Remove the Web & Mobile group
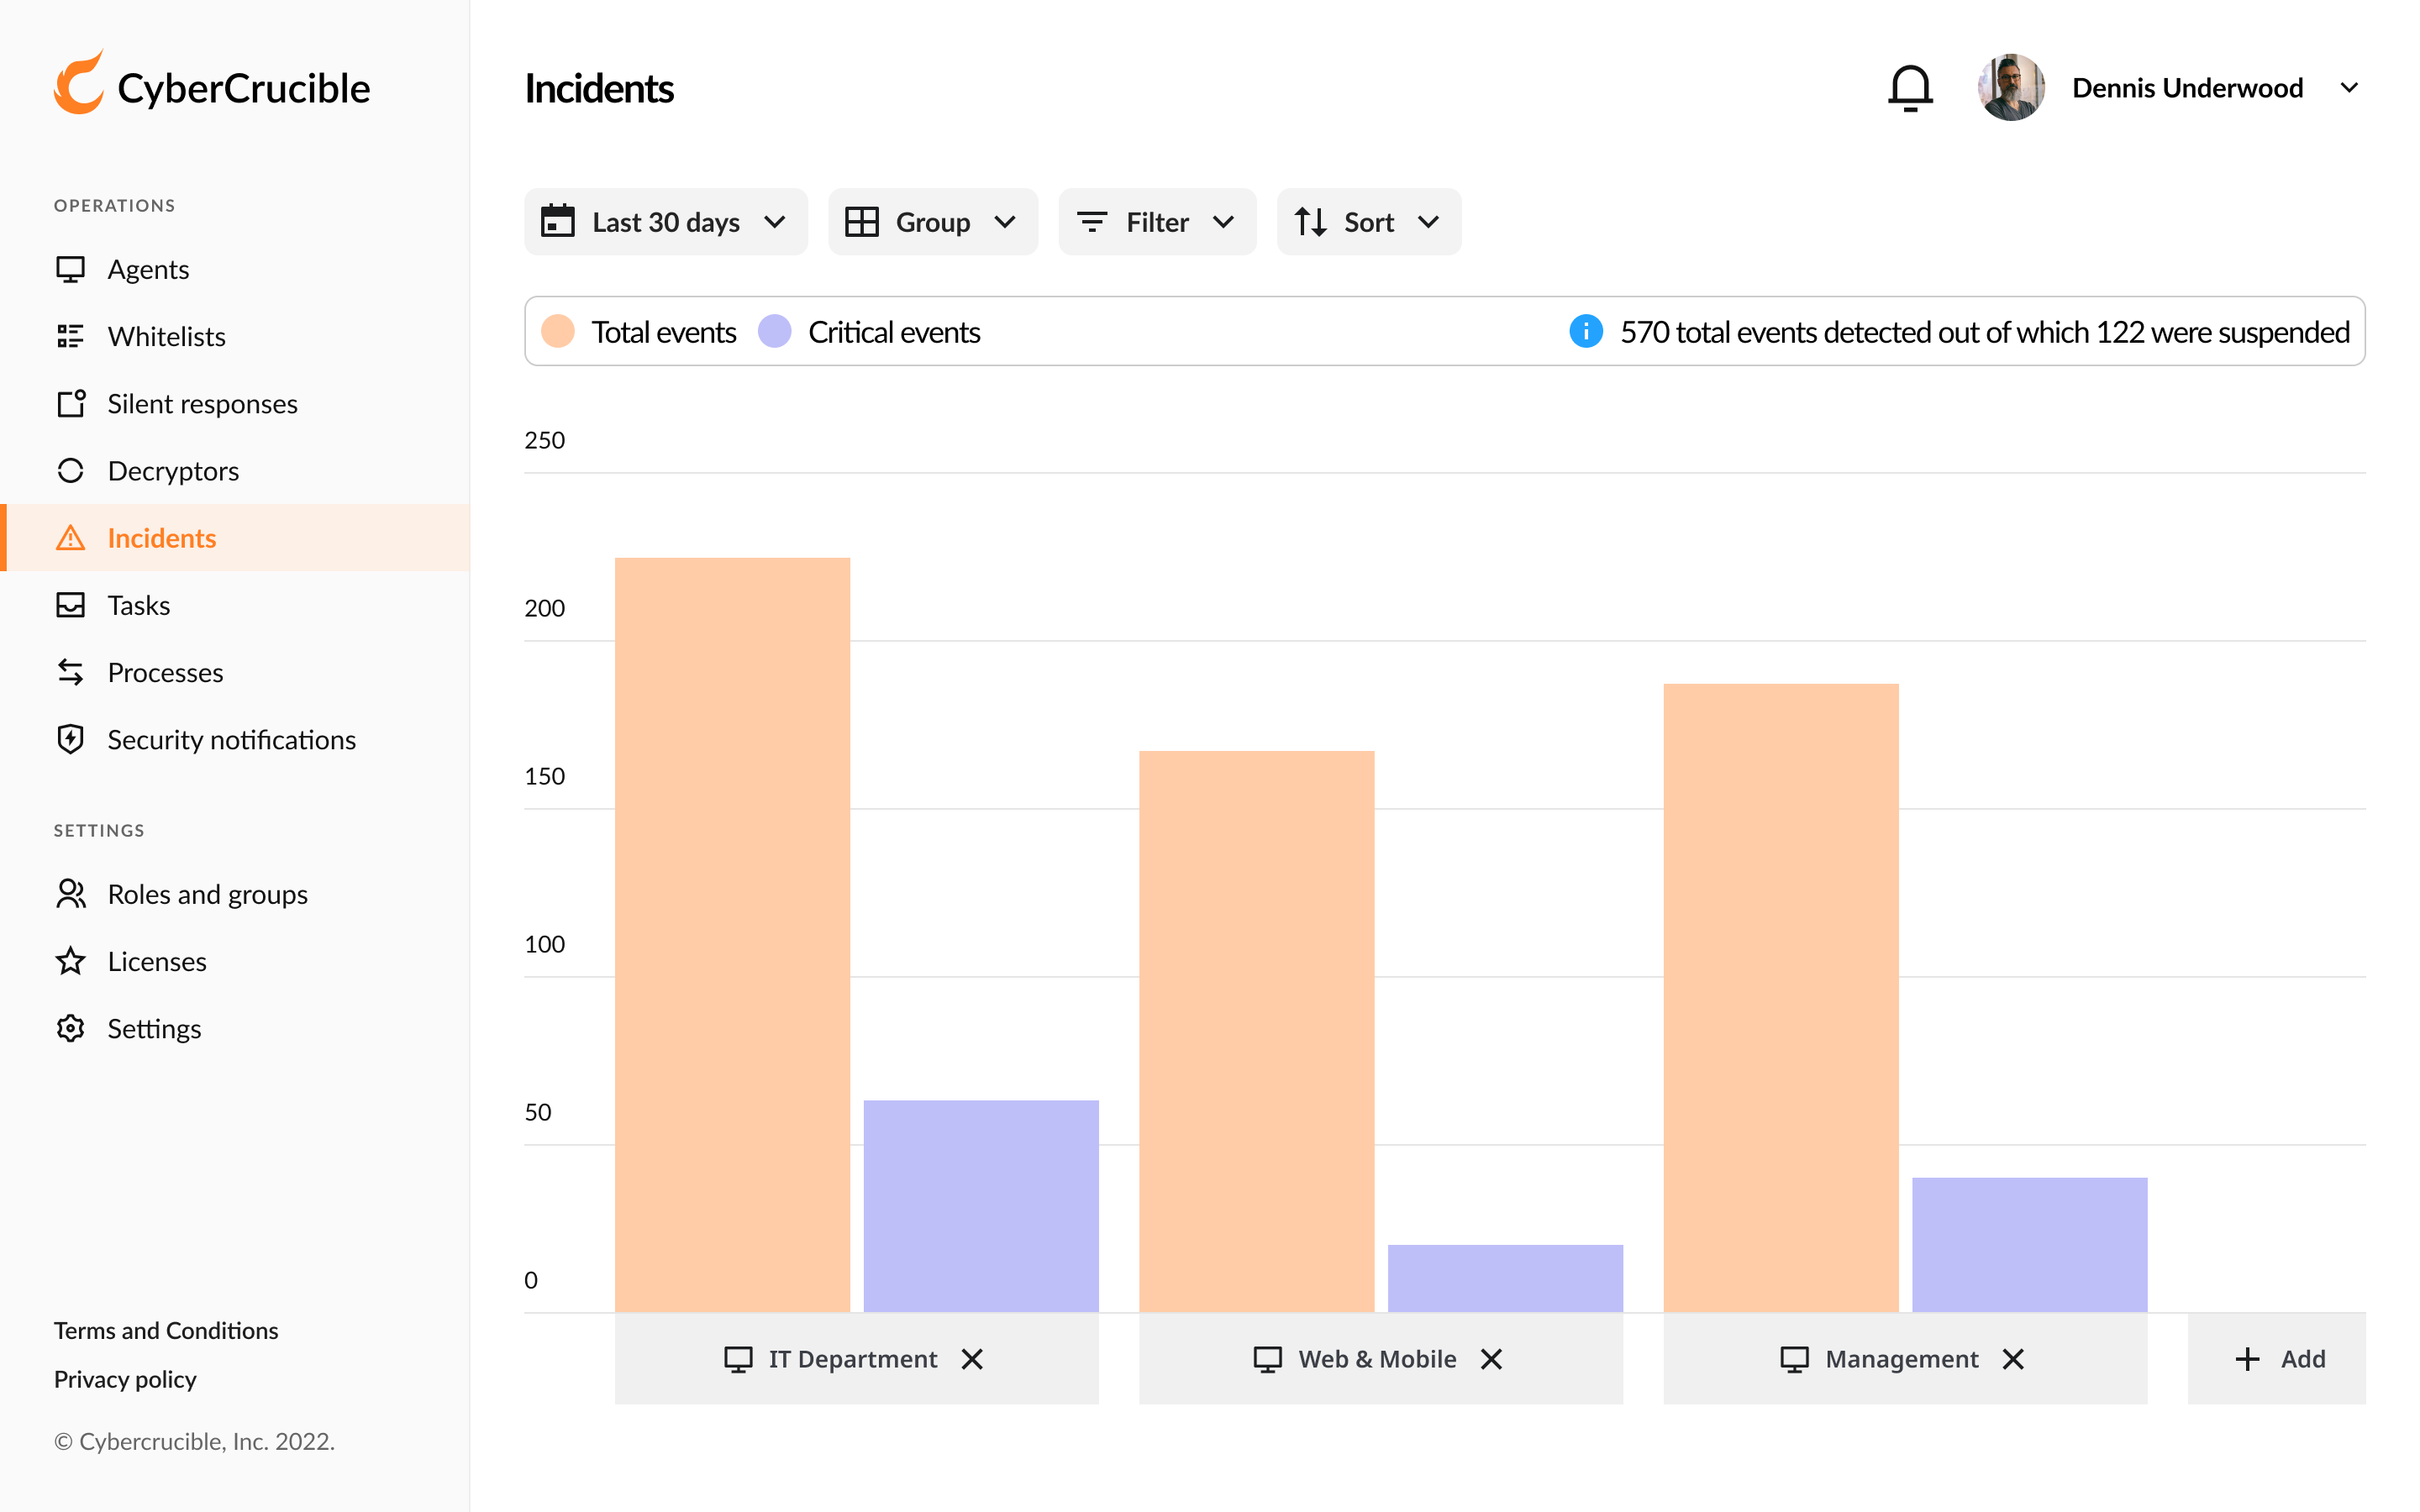 (1491, 1359)
